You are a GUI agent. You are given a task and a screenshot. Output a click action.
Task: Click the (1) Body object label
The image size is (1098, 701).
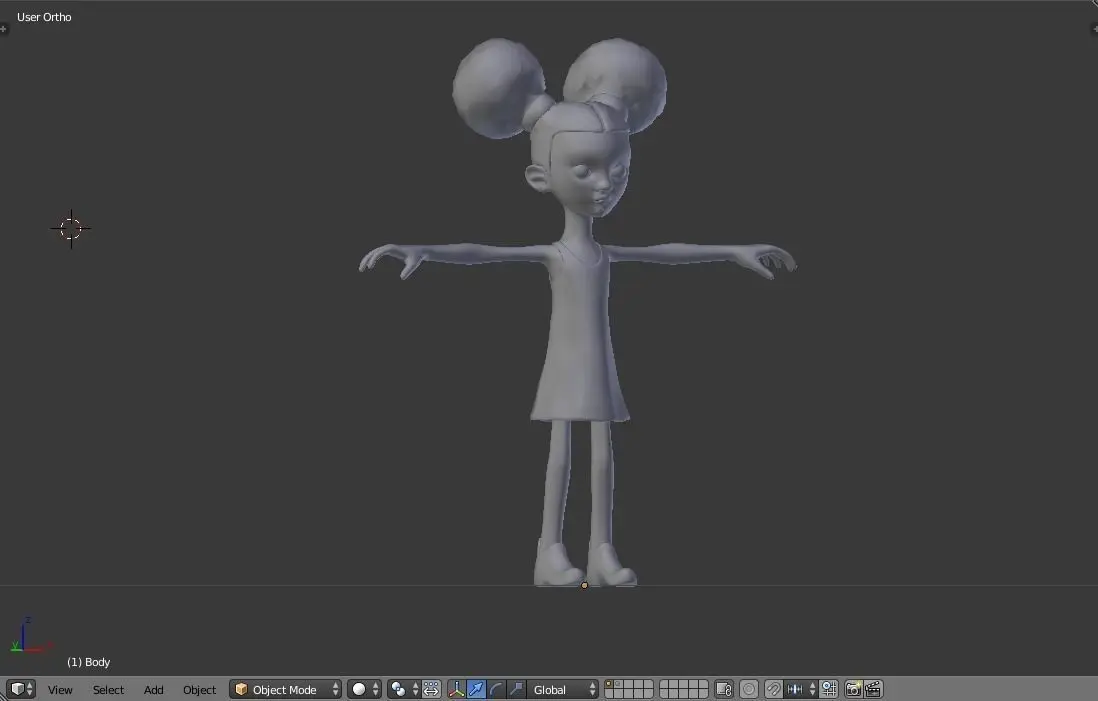pyautogui.click(x=89, y=662)
